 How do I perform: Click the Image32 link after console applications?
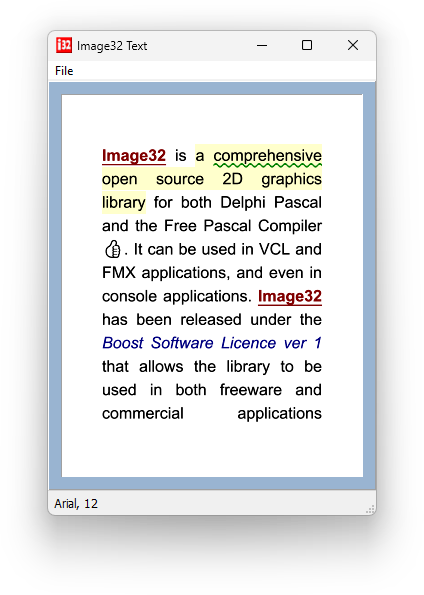point(290,296)
